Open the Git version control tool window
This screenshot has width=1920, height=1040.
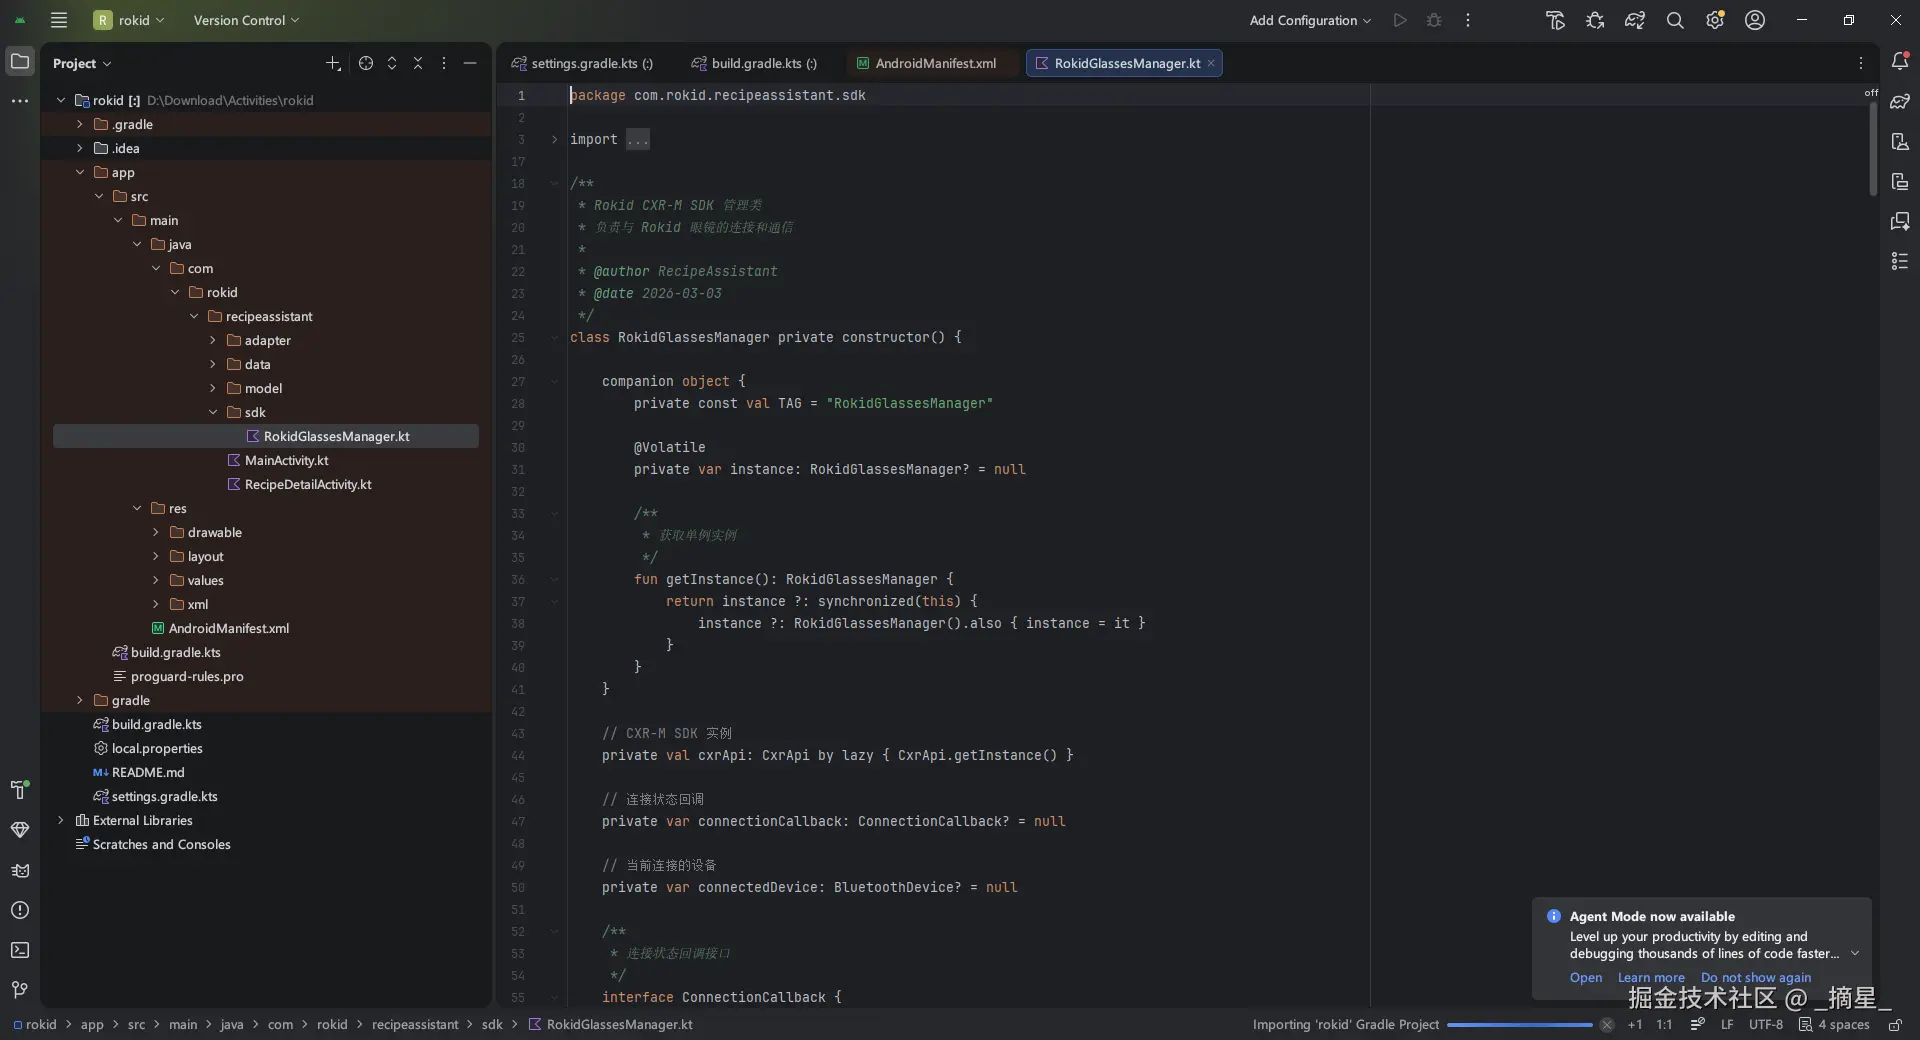click(19, 990)
